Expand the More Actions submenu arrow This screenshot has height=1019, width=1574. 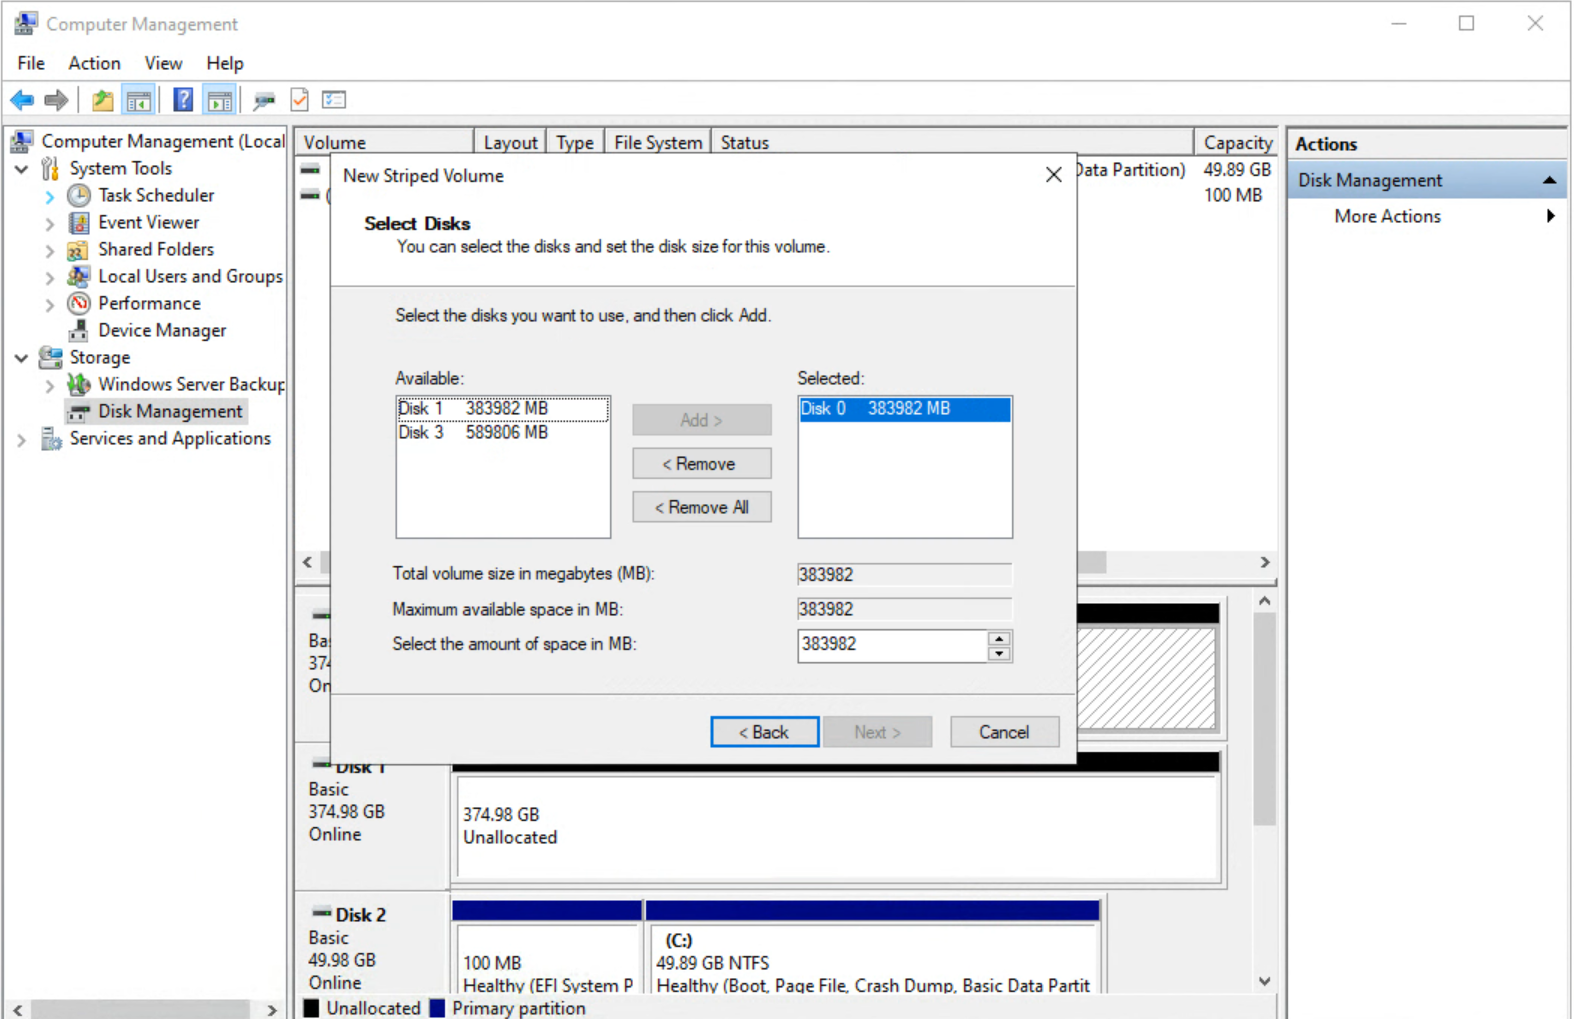(1549, 216)
